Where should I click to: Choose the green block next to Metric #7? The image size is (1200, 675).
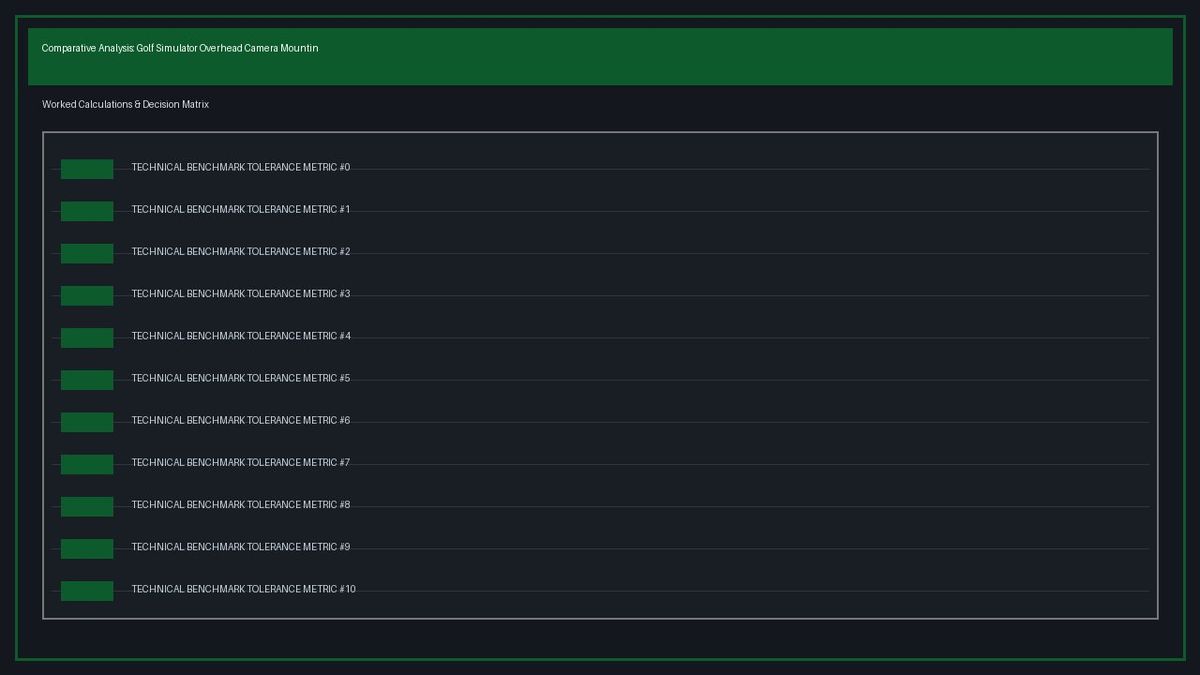pos(87,464)
